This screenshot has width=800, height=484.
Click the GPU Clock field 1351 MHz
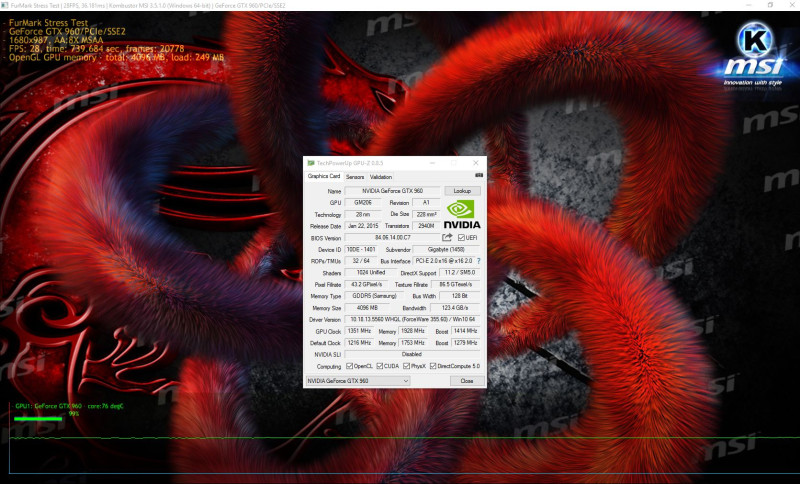(x=359, y=331)
